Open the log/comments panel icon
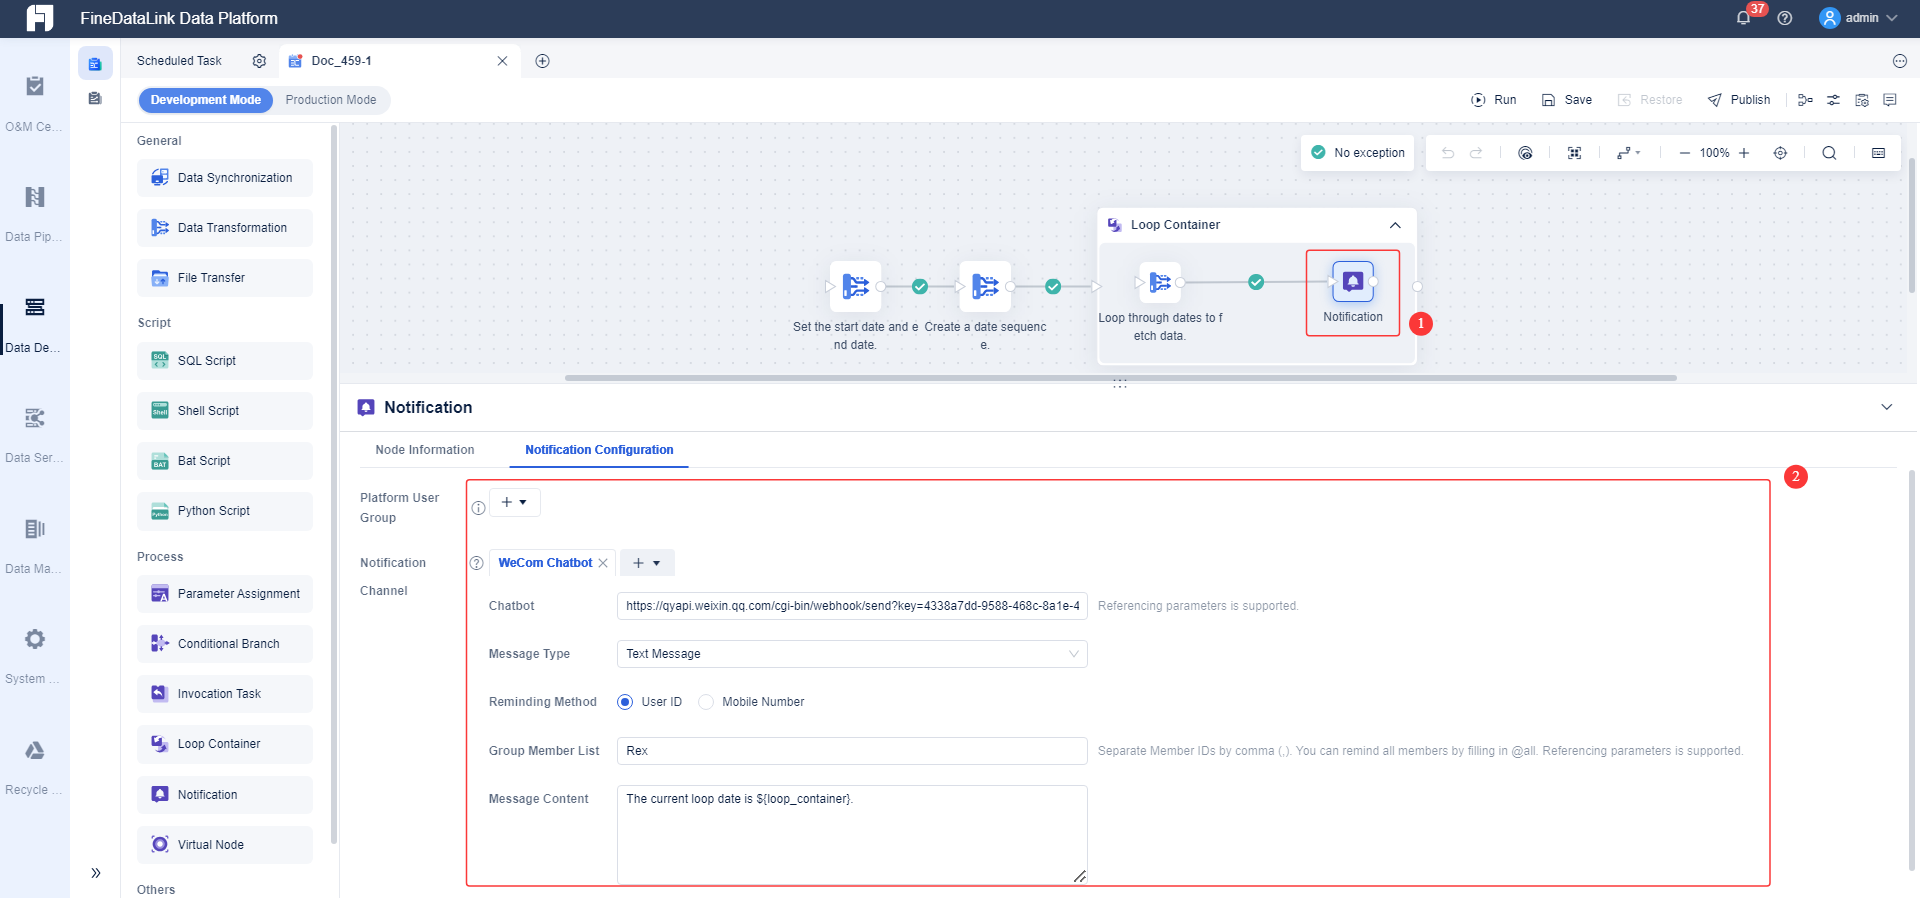Screen dimensions: 1920x898 tap(1890, 100)
